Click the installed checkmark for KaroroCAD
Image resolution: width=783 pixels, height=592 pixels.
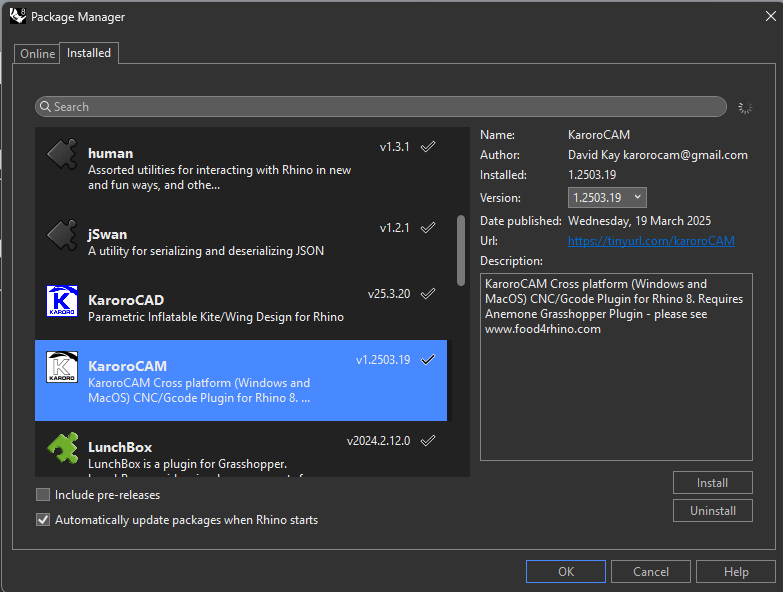point(428,294)
